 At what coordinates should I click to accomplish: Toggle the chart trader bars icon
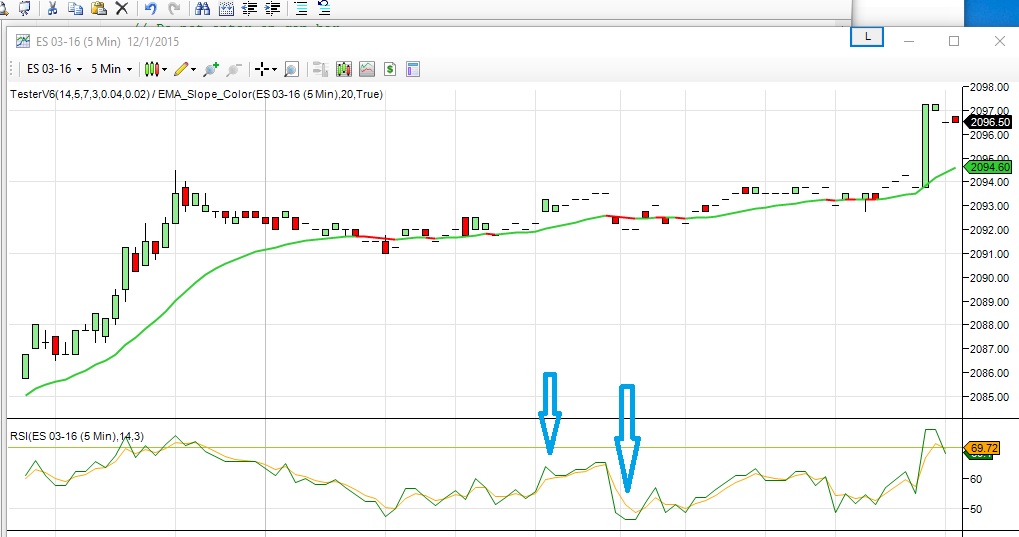pos(320,69)
